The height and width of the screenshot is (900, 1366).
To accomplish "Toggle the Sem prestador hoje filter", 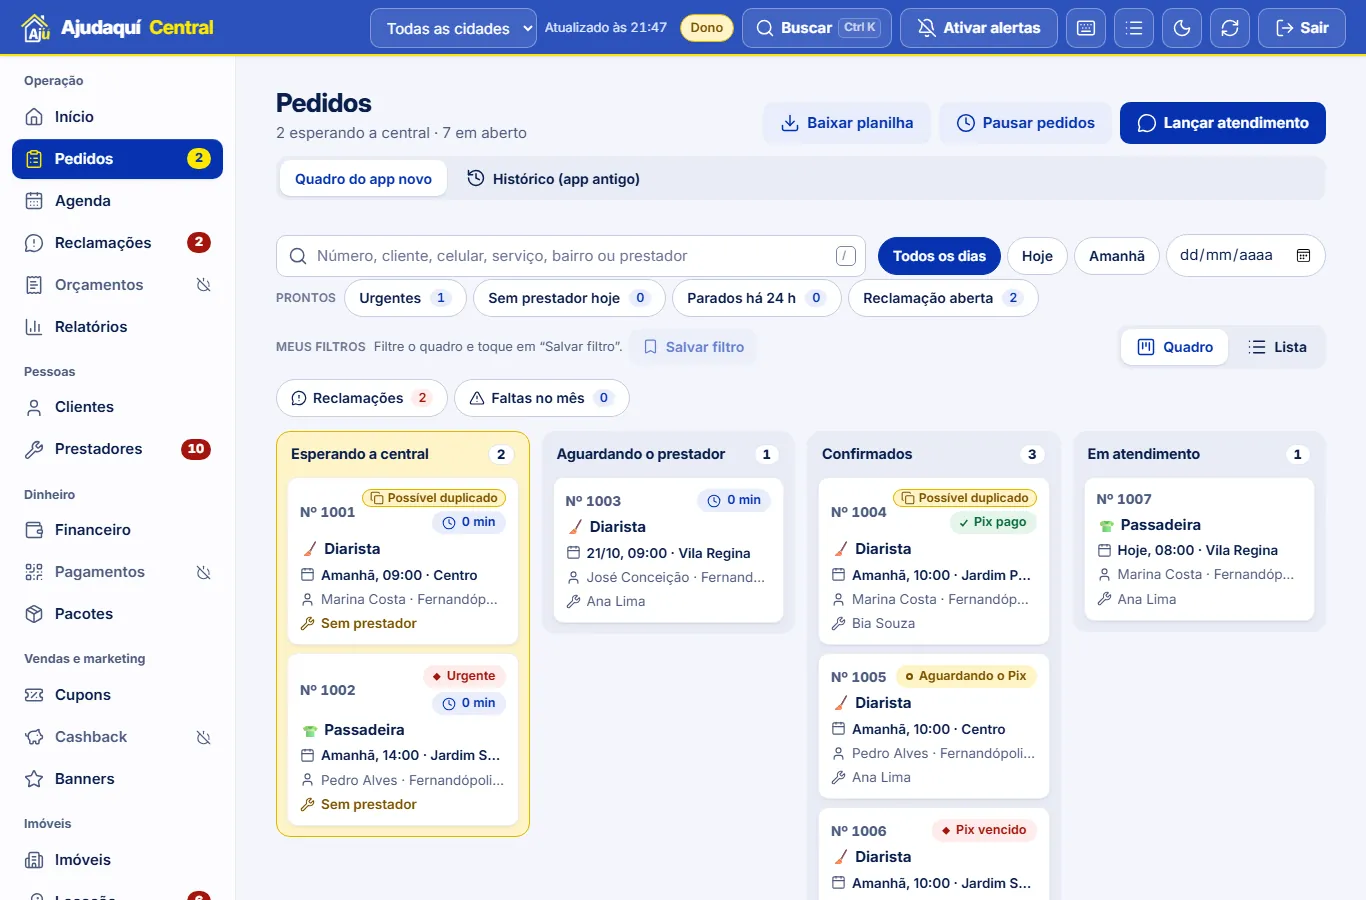I will pyautogui.click(x=569, y=298).
